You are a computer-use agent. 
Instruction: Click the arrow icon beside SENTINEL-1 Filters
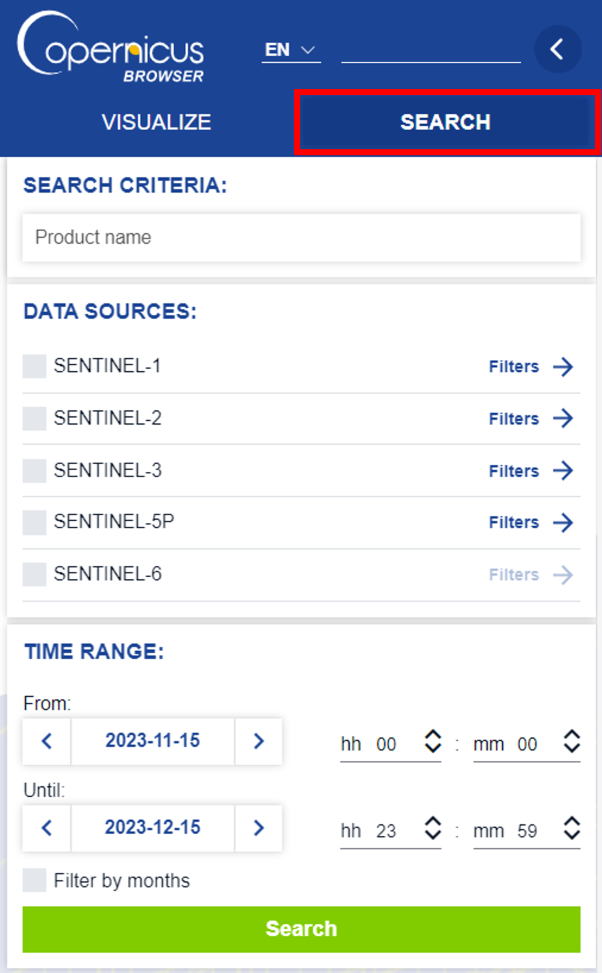563,366
